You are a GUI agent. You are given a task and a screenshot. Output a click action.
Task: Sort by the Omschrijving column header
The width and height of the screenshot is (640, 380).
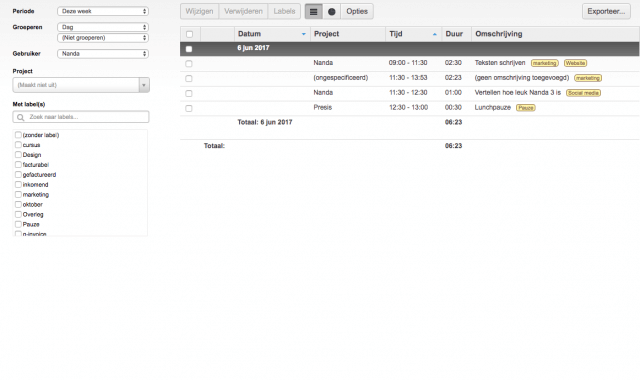point(555,34)
